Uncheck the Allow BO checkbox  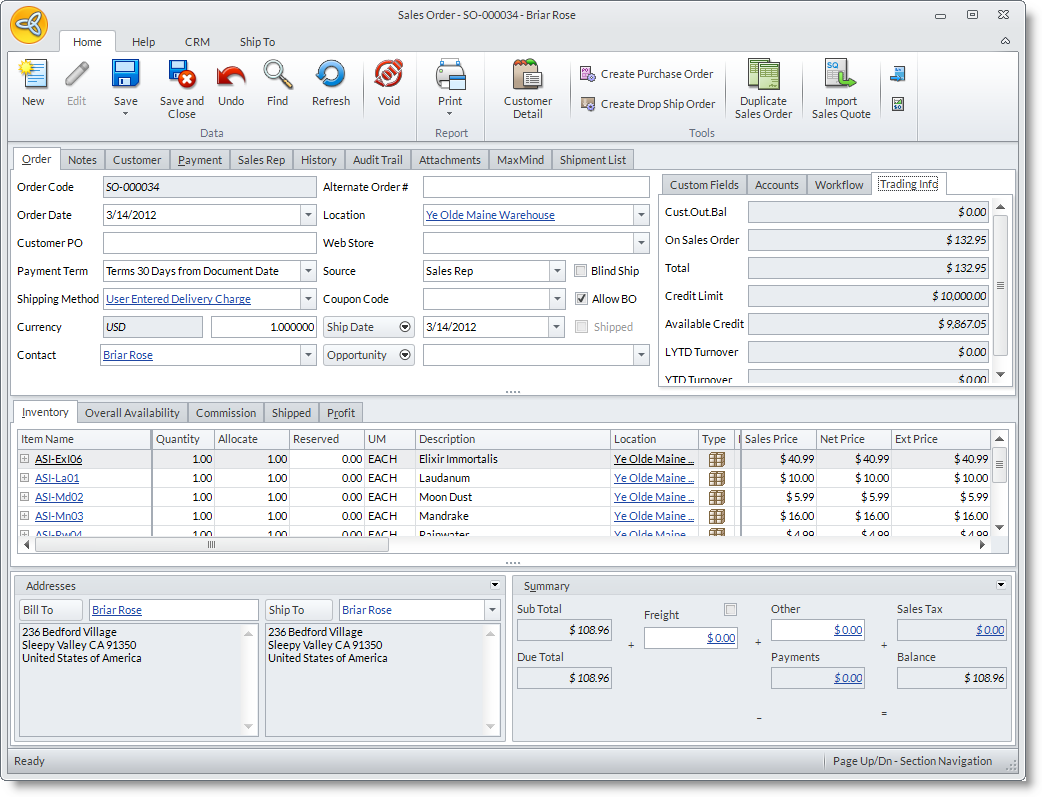(582, 299)
